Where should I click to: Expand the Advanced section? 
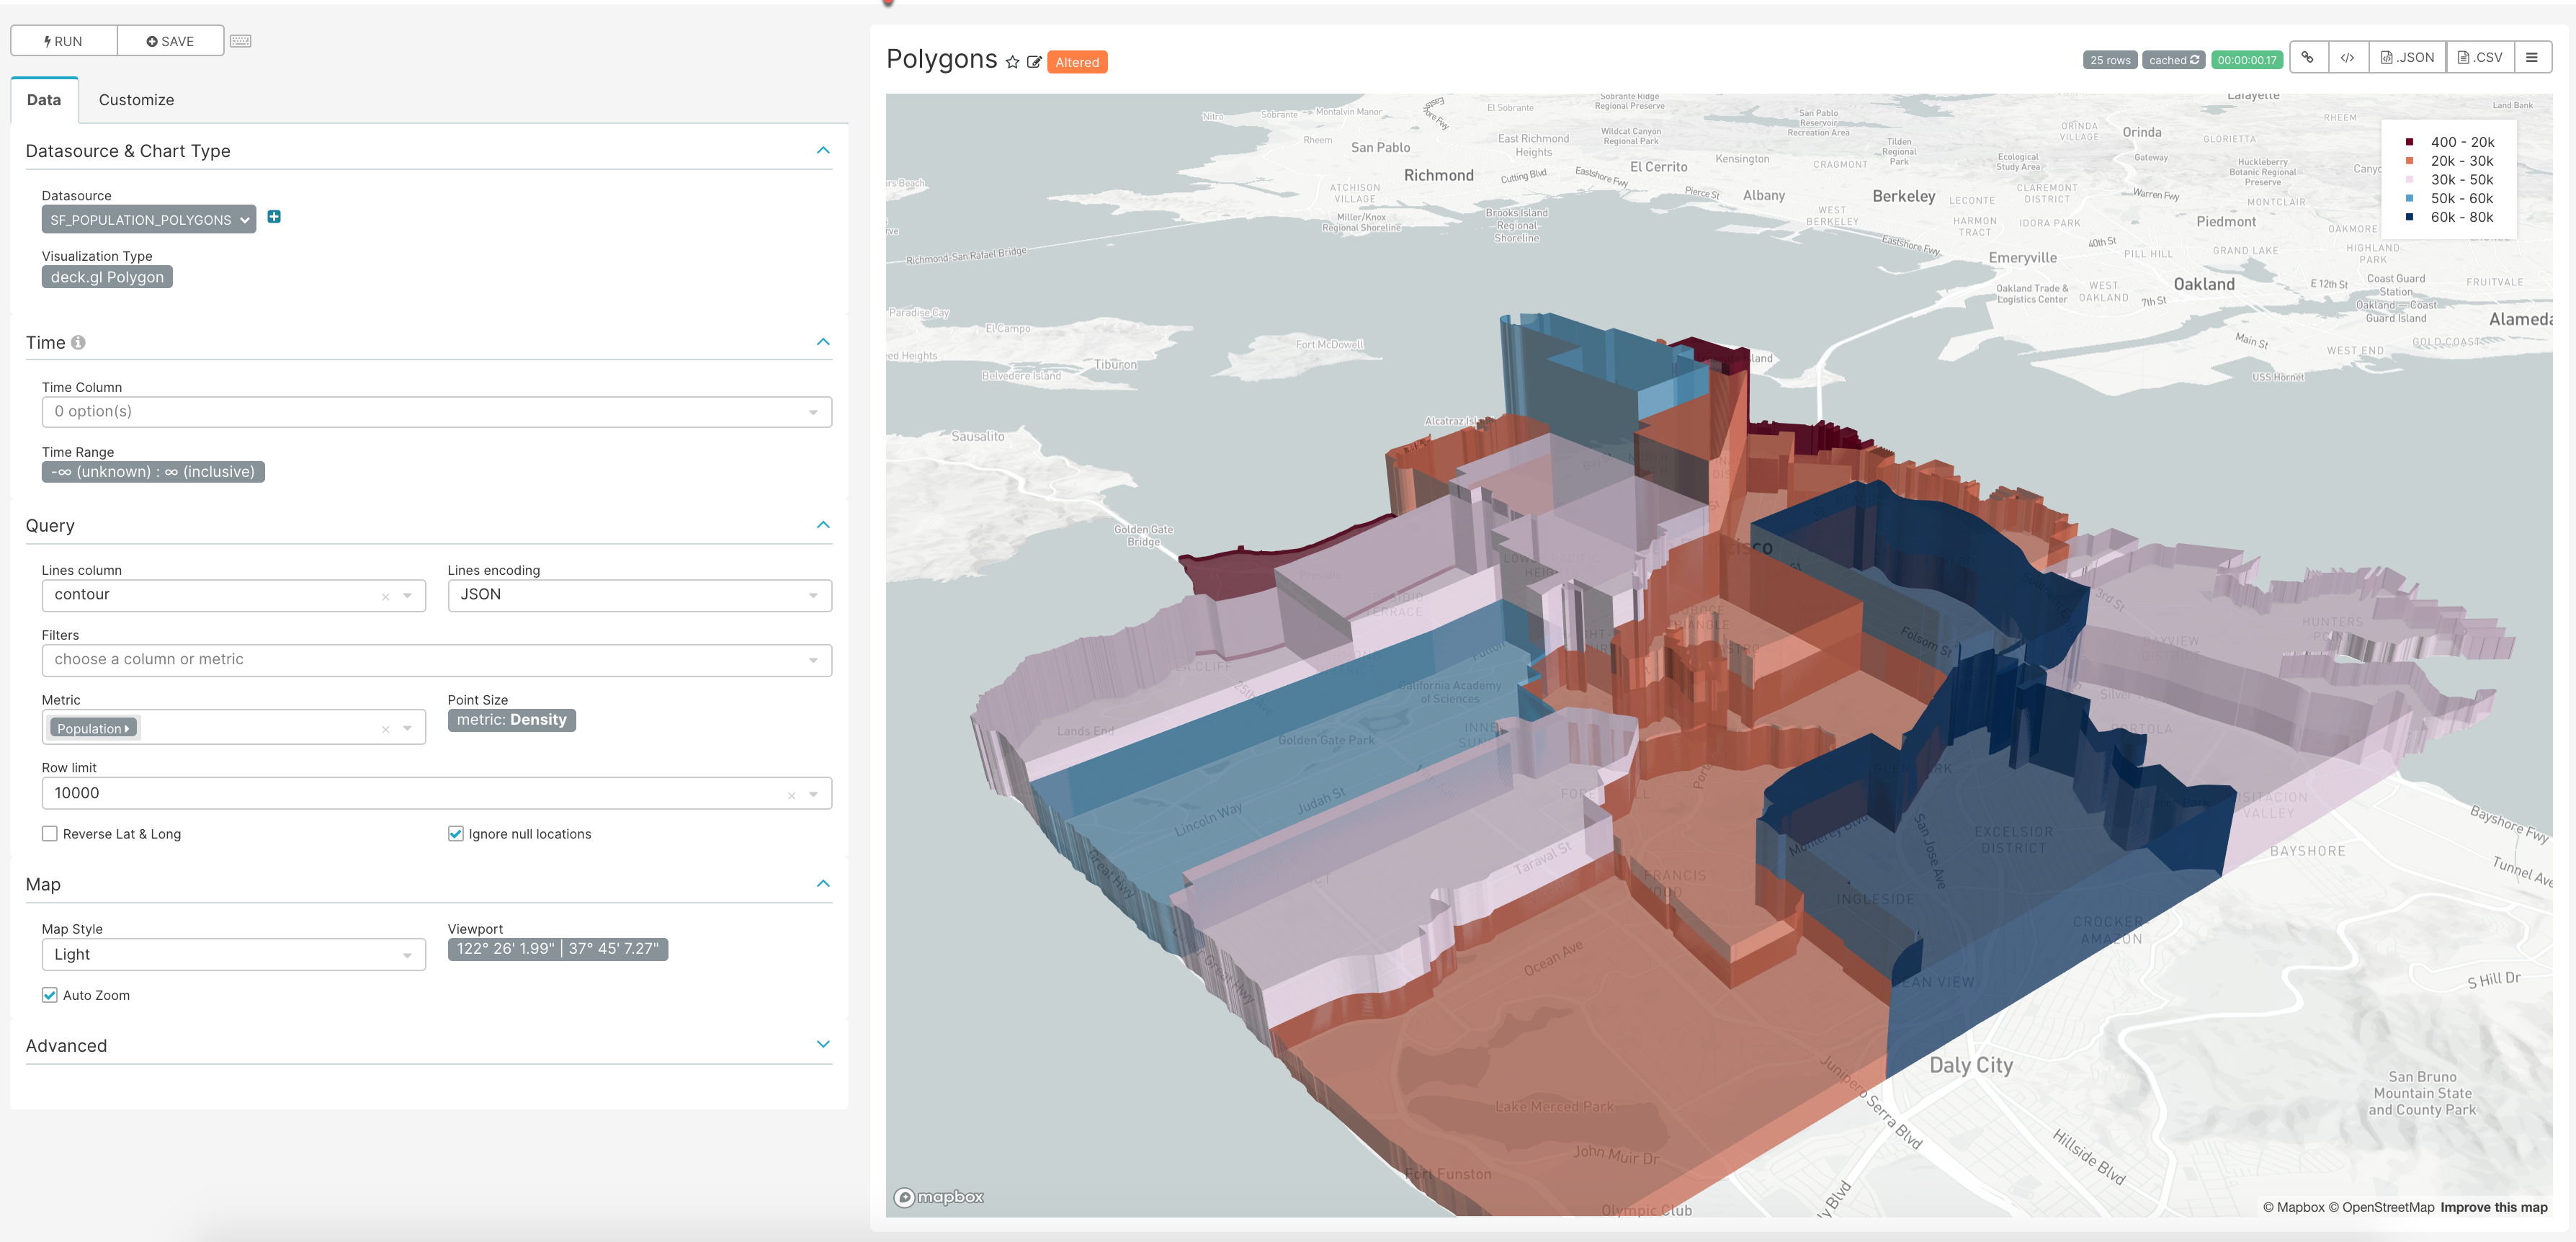pos(822,1044)
